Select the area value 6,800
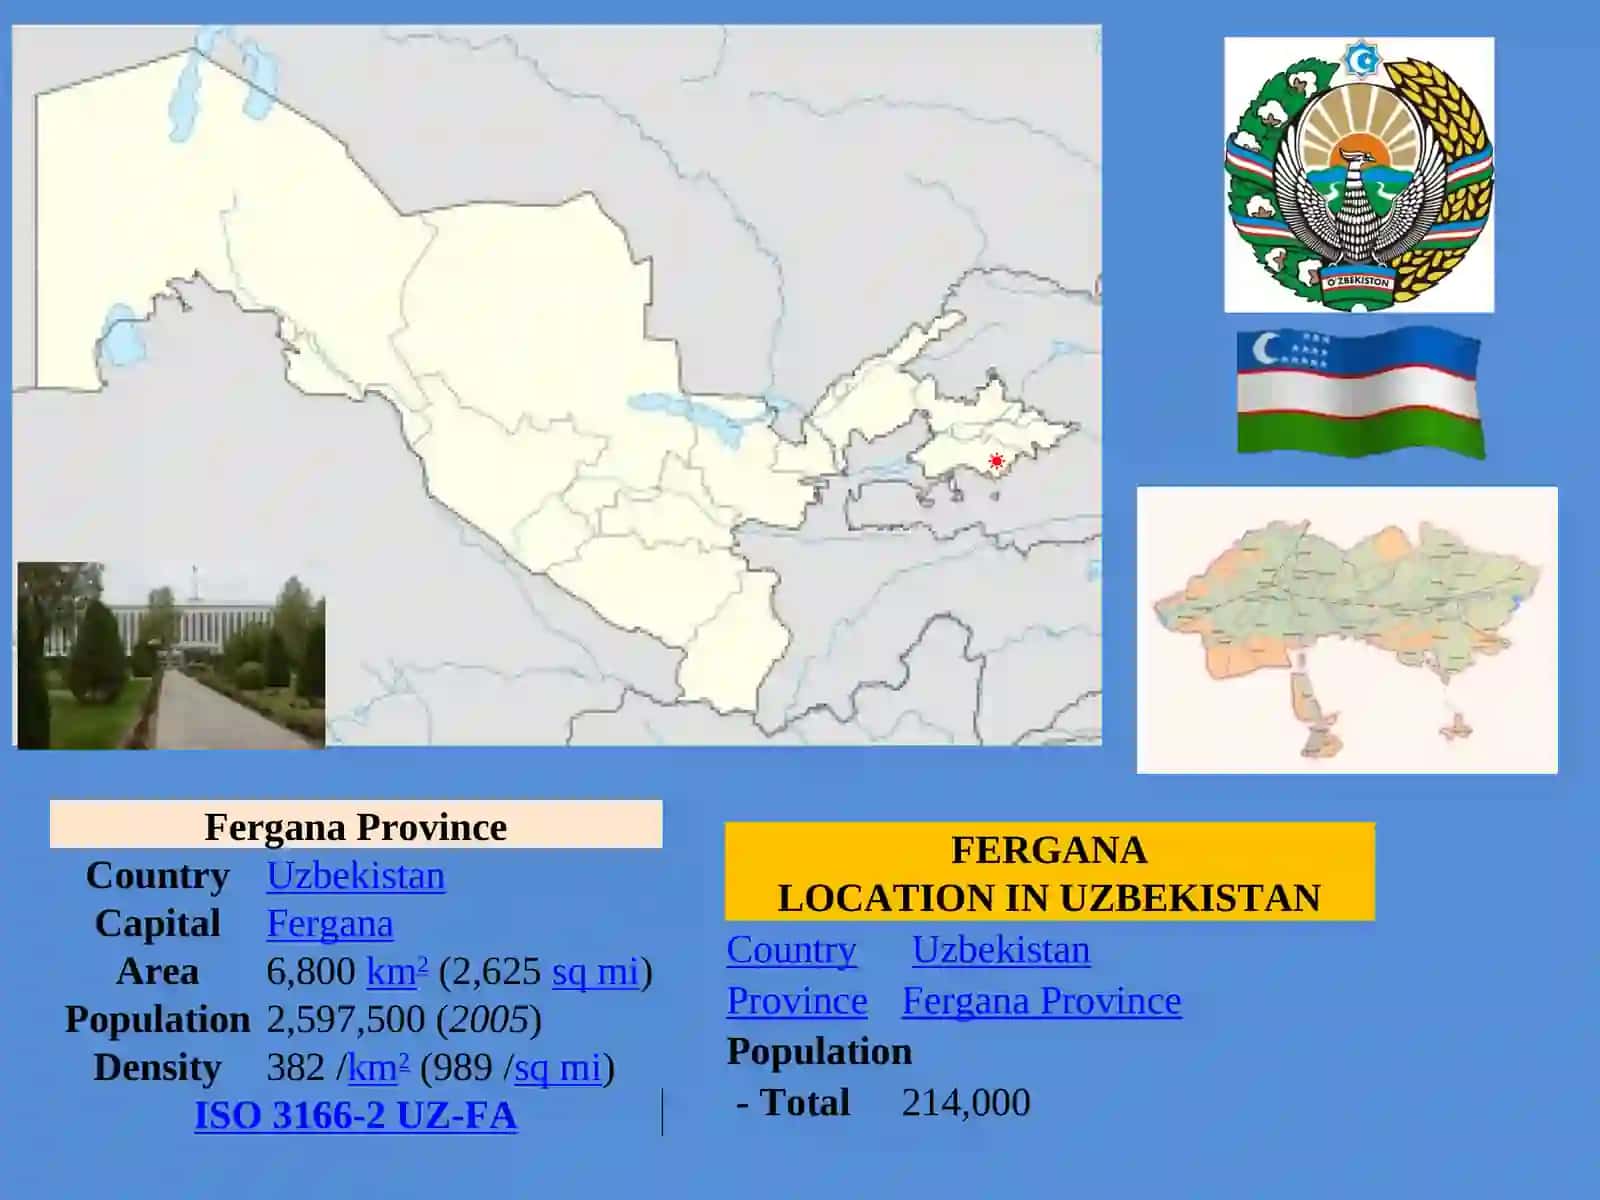The image size is (1600, 1200). [310, 972]
